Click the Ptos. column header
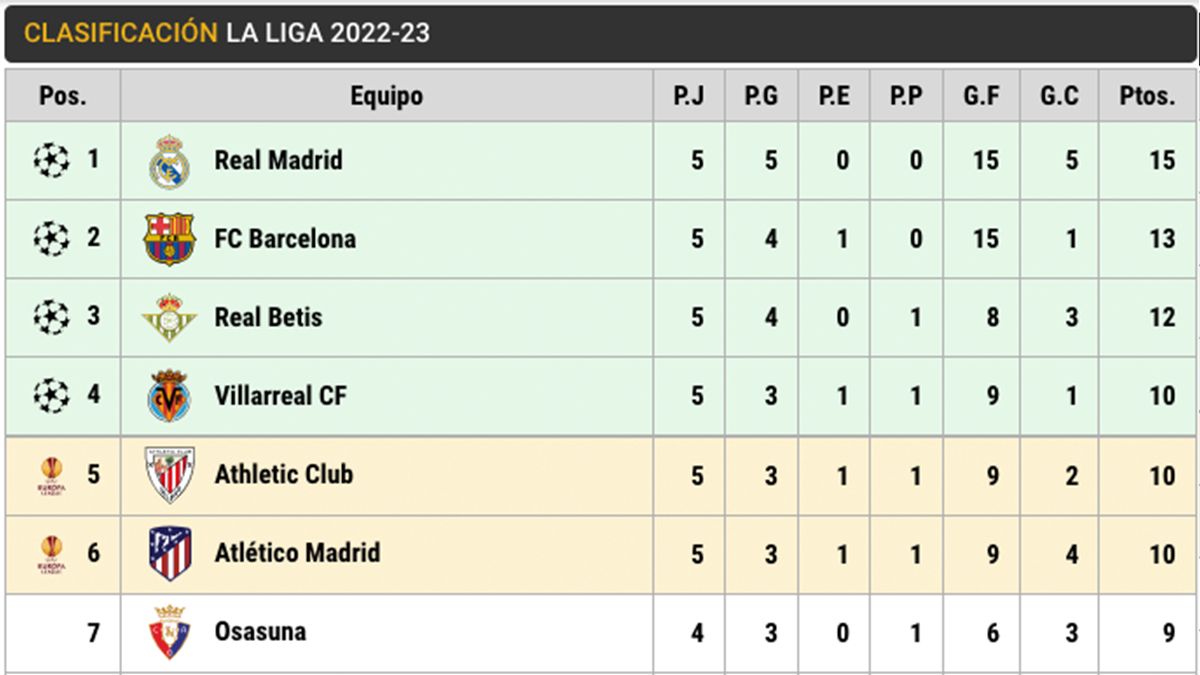The height and width of the screenshot is (675, 1200). tap(1147, 96)
